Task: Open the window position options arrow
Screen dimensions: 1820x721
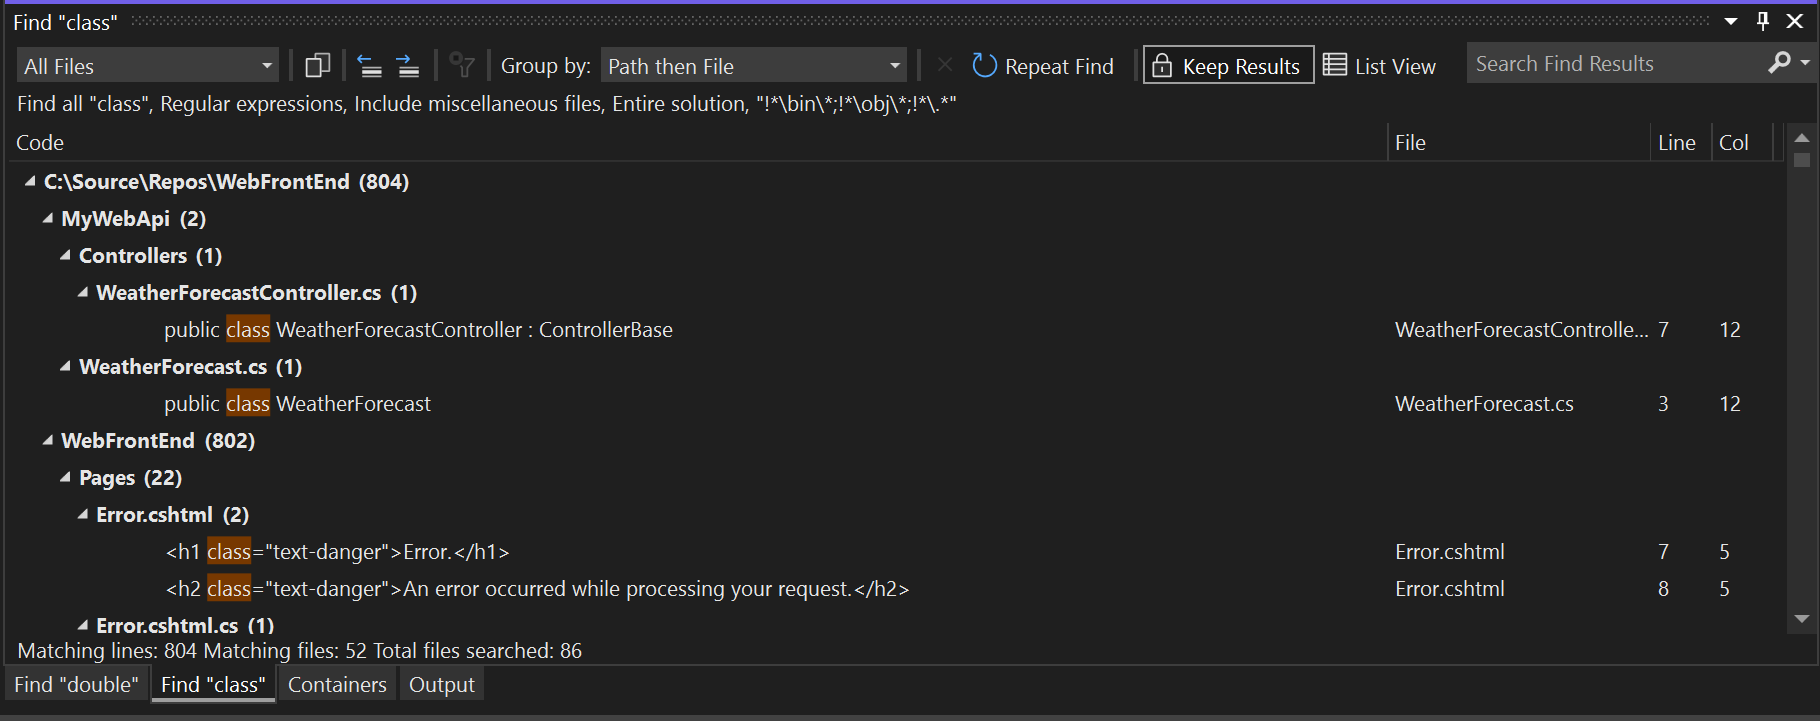Action: (1731, 21)
